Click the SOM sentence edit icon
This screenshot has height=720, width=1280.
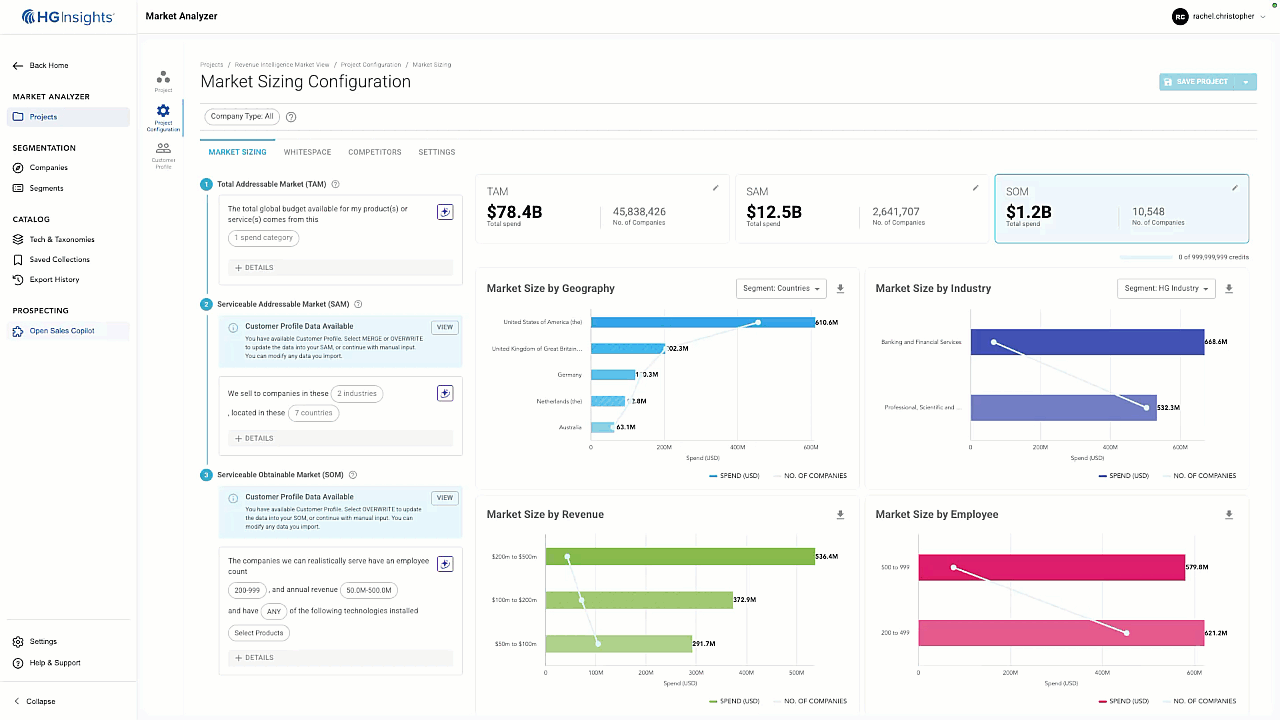[445, 564]
